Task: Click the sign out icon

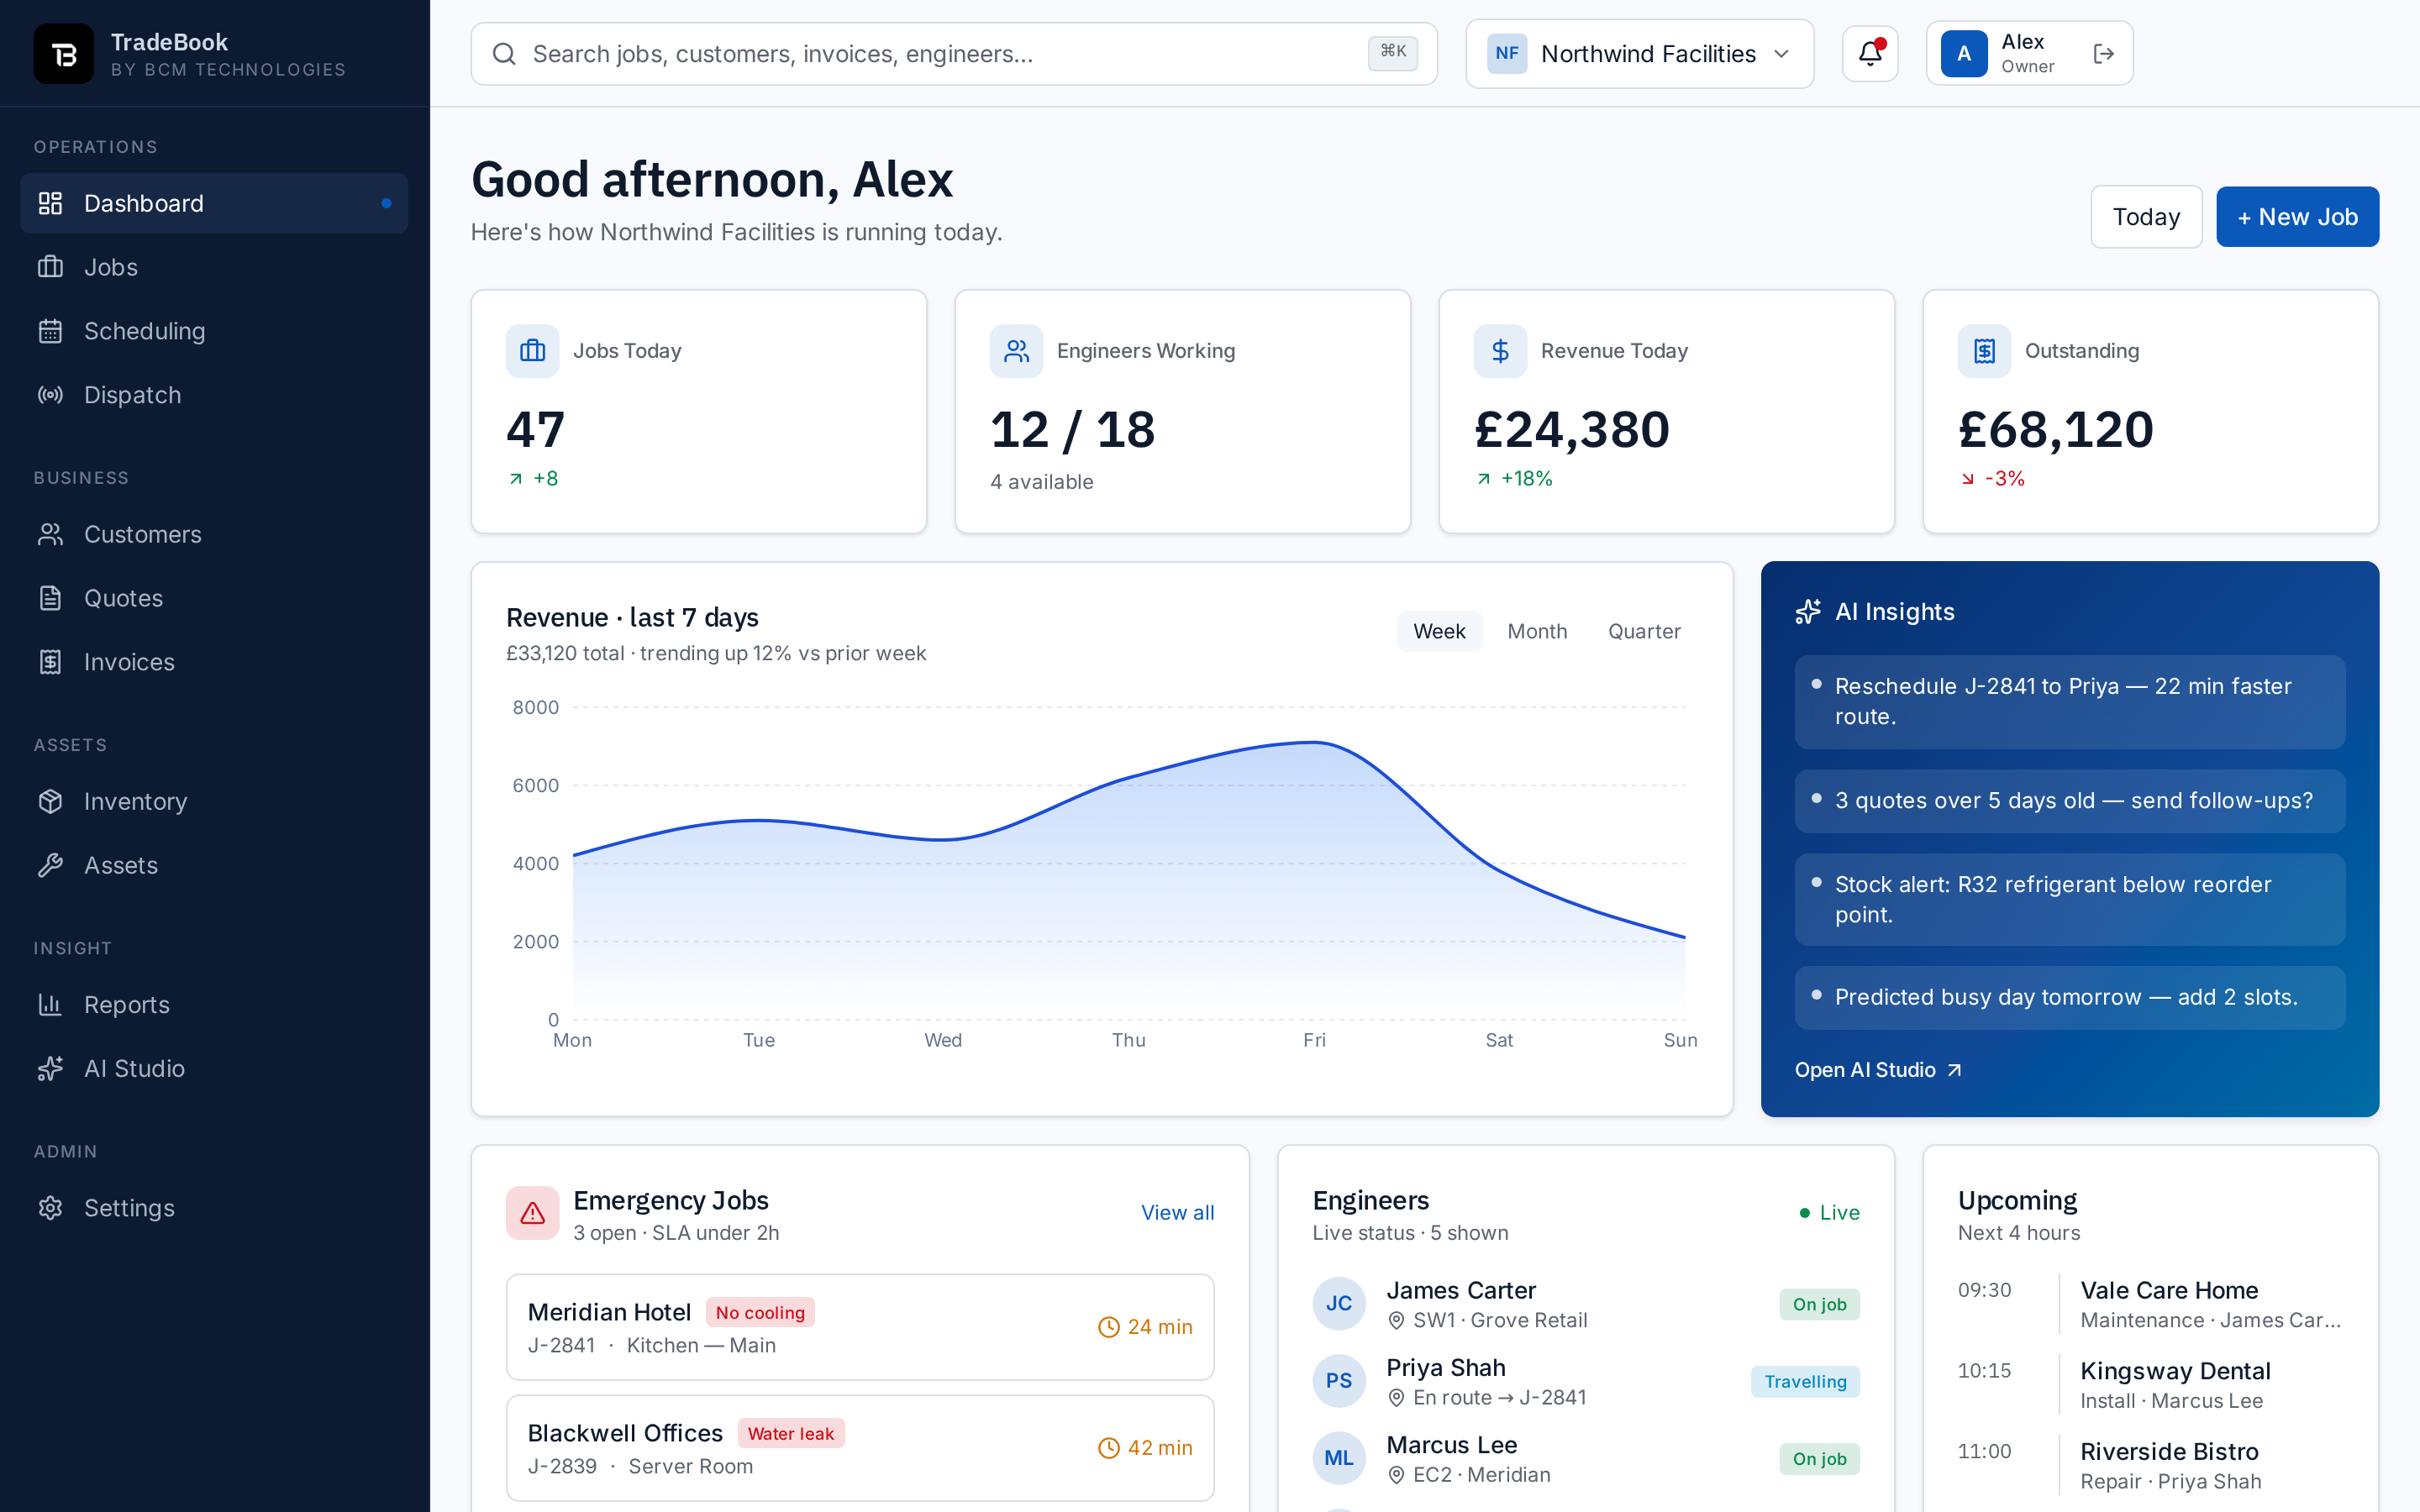Action: (x=2103, y=54)
